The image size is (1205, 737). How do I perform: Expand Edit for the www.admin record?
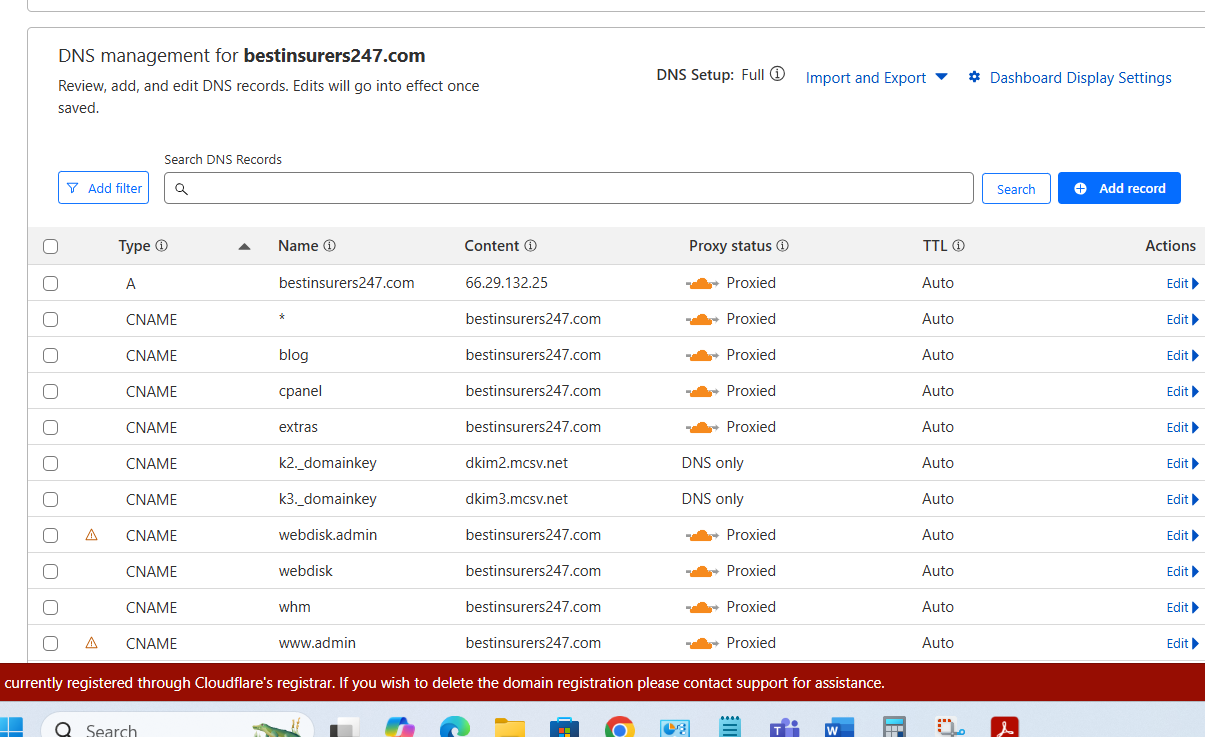[1182, 643]
